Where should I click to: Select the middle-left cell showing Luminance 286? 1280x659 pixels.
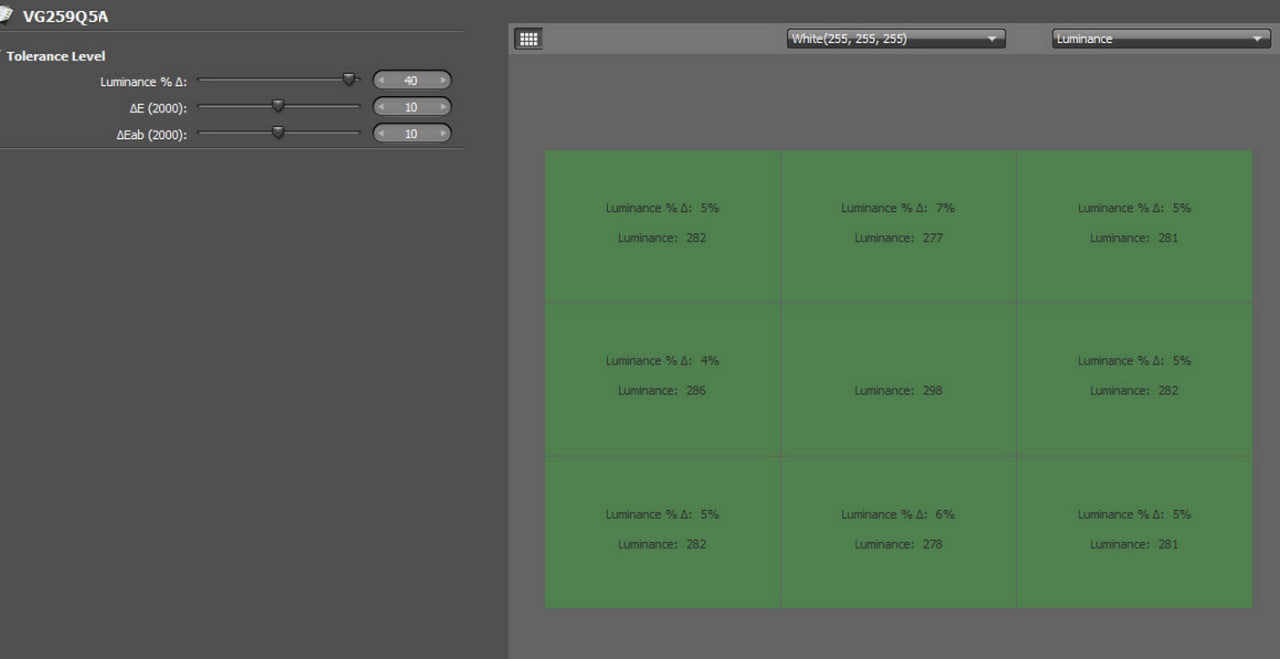(662, 380)
